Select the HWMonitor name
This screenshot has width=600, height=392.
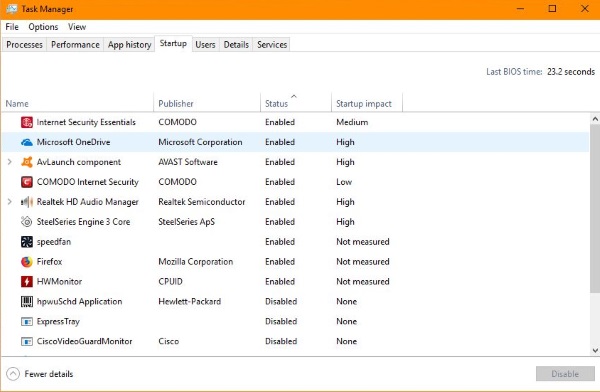59,281
